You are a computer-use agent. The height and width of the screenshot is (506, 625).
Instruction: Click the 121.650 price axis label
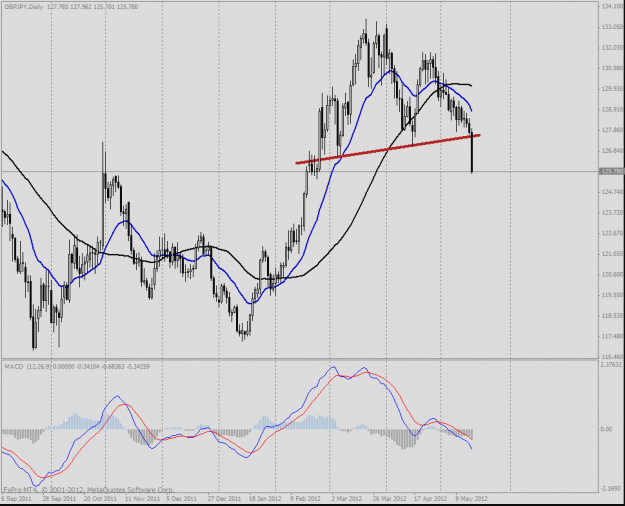click(612, 254)
